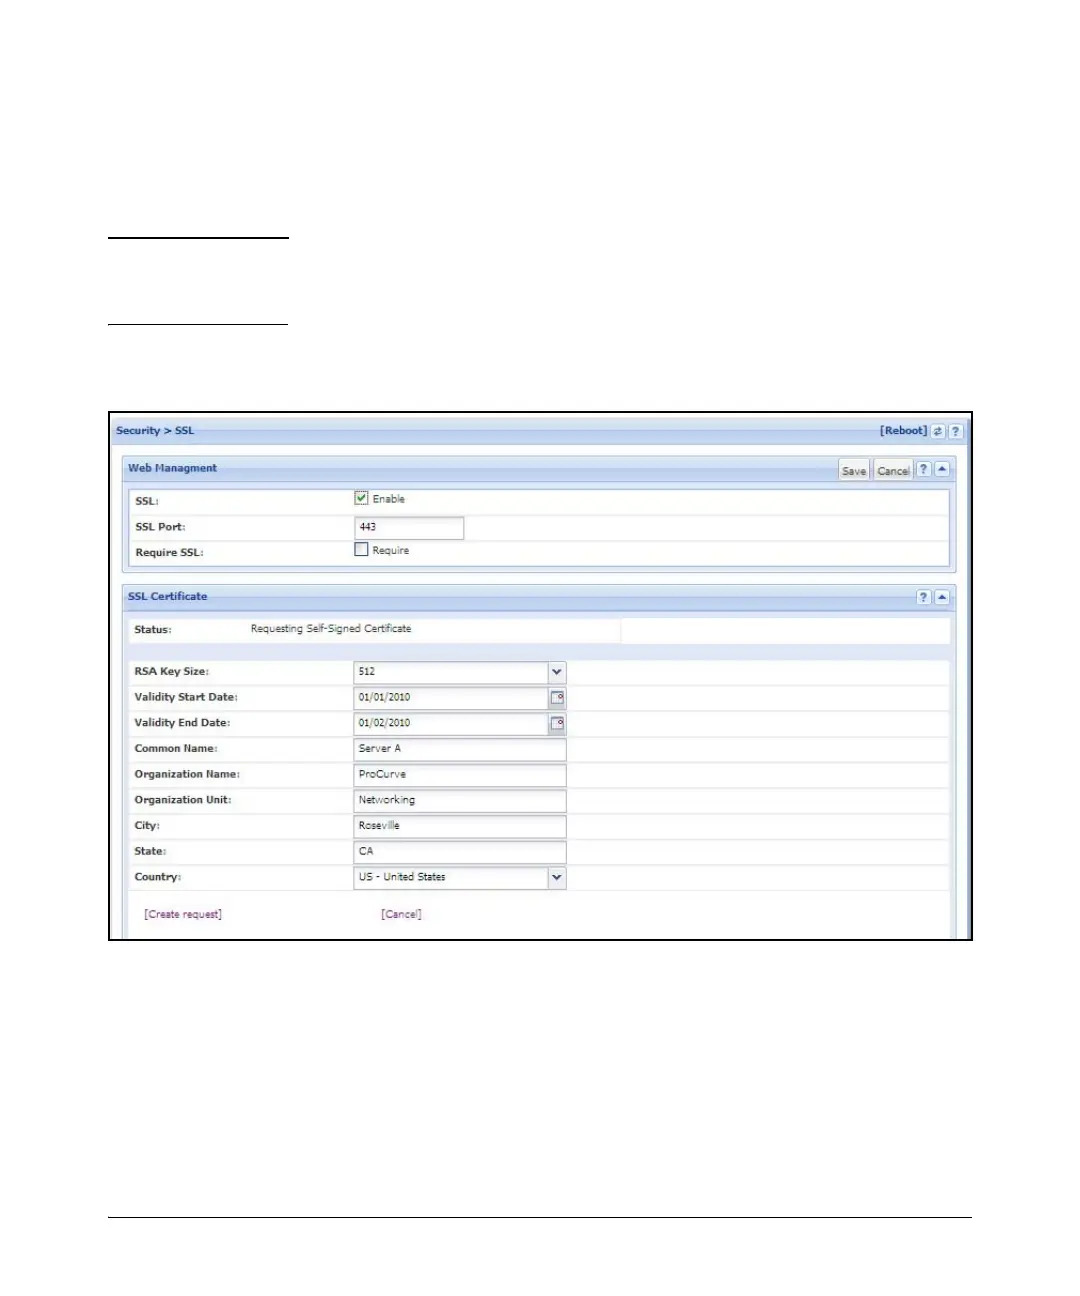
Task: Click the Cancel link under Country
Action: tap(401, 914)
